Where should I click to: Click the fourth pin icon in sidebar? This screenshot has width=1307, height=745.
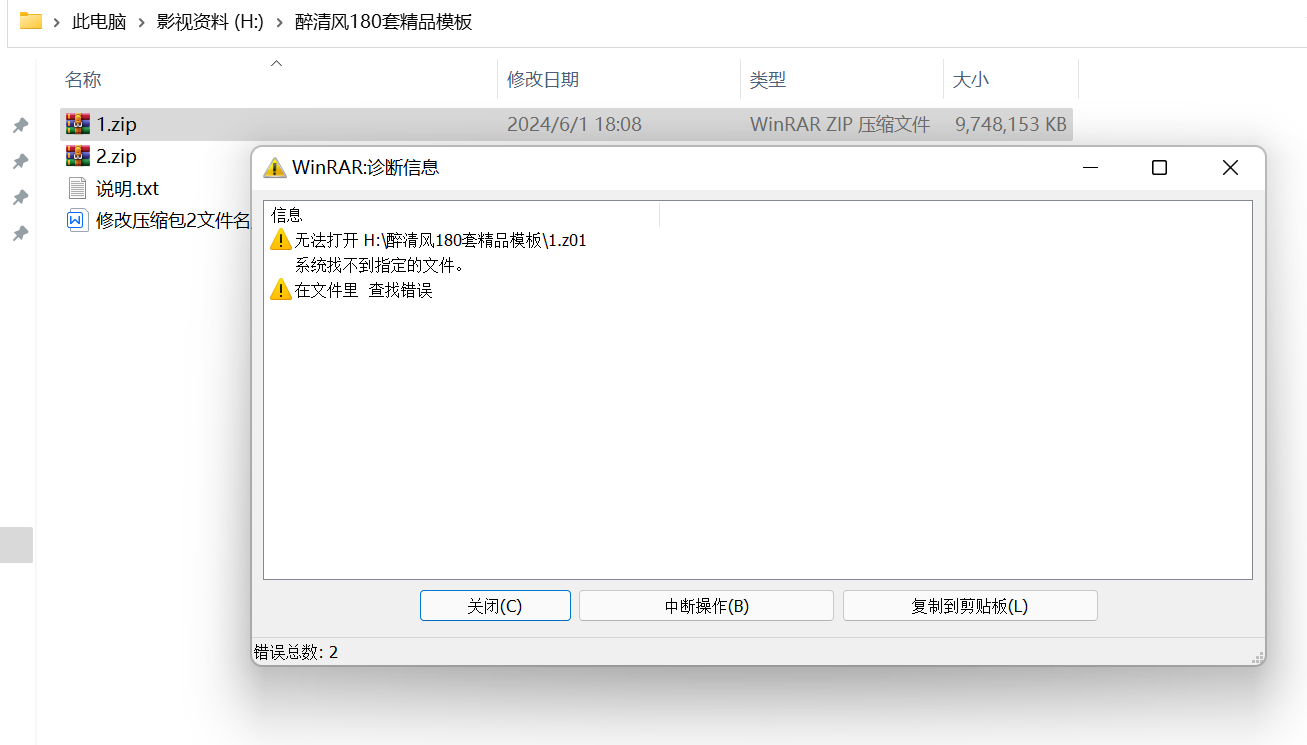point(19,234)
